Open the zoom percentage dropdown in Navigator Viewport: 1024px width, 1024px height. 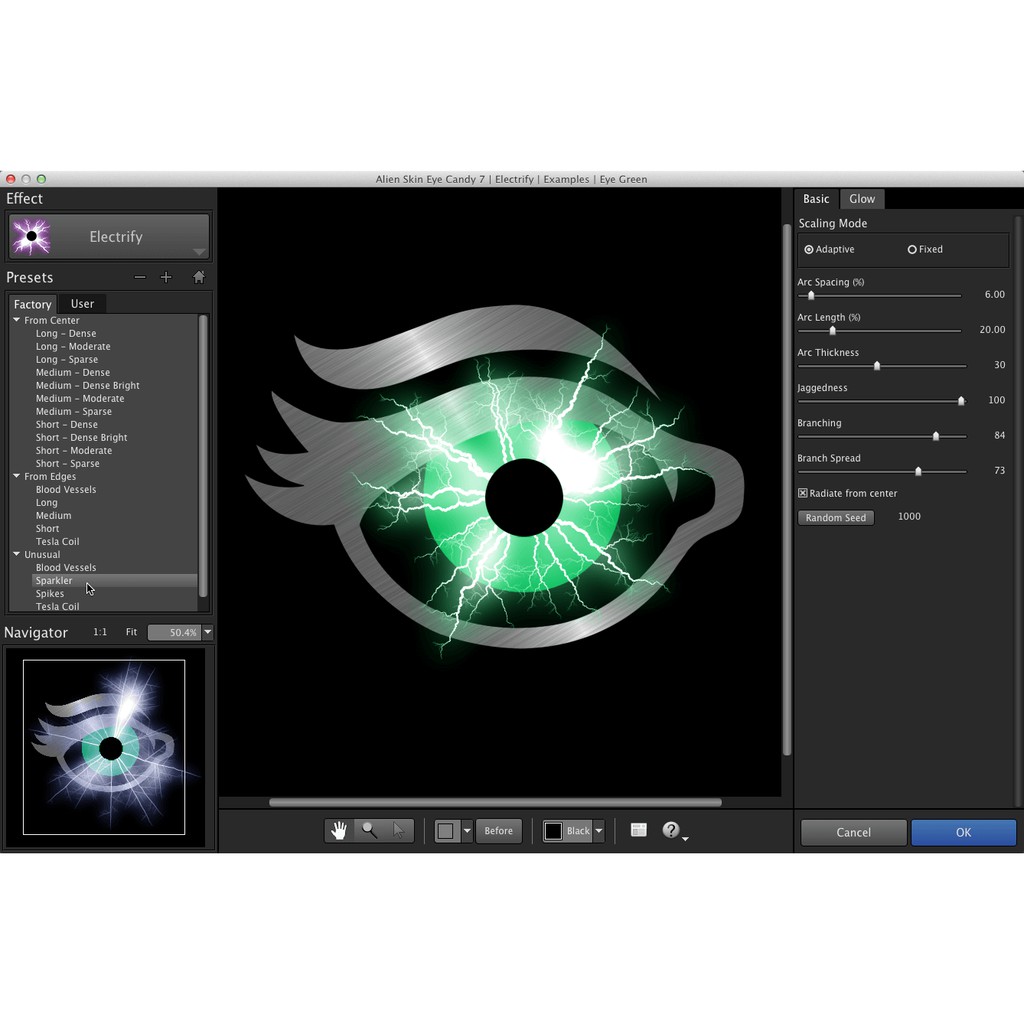[x=205, y=632]
